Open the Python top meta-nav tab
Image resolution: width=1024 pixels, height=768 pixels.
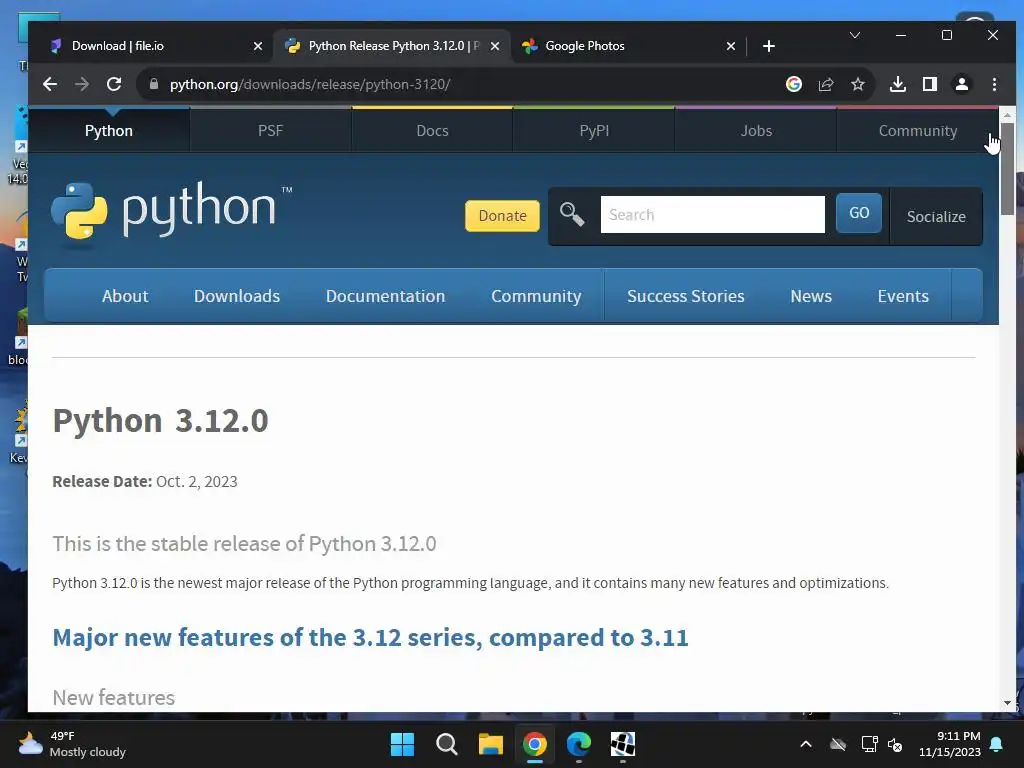pos(108,131)
